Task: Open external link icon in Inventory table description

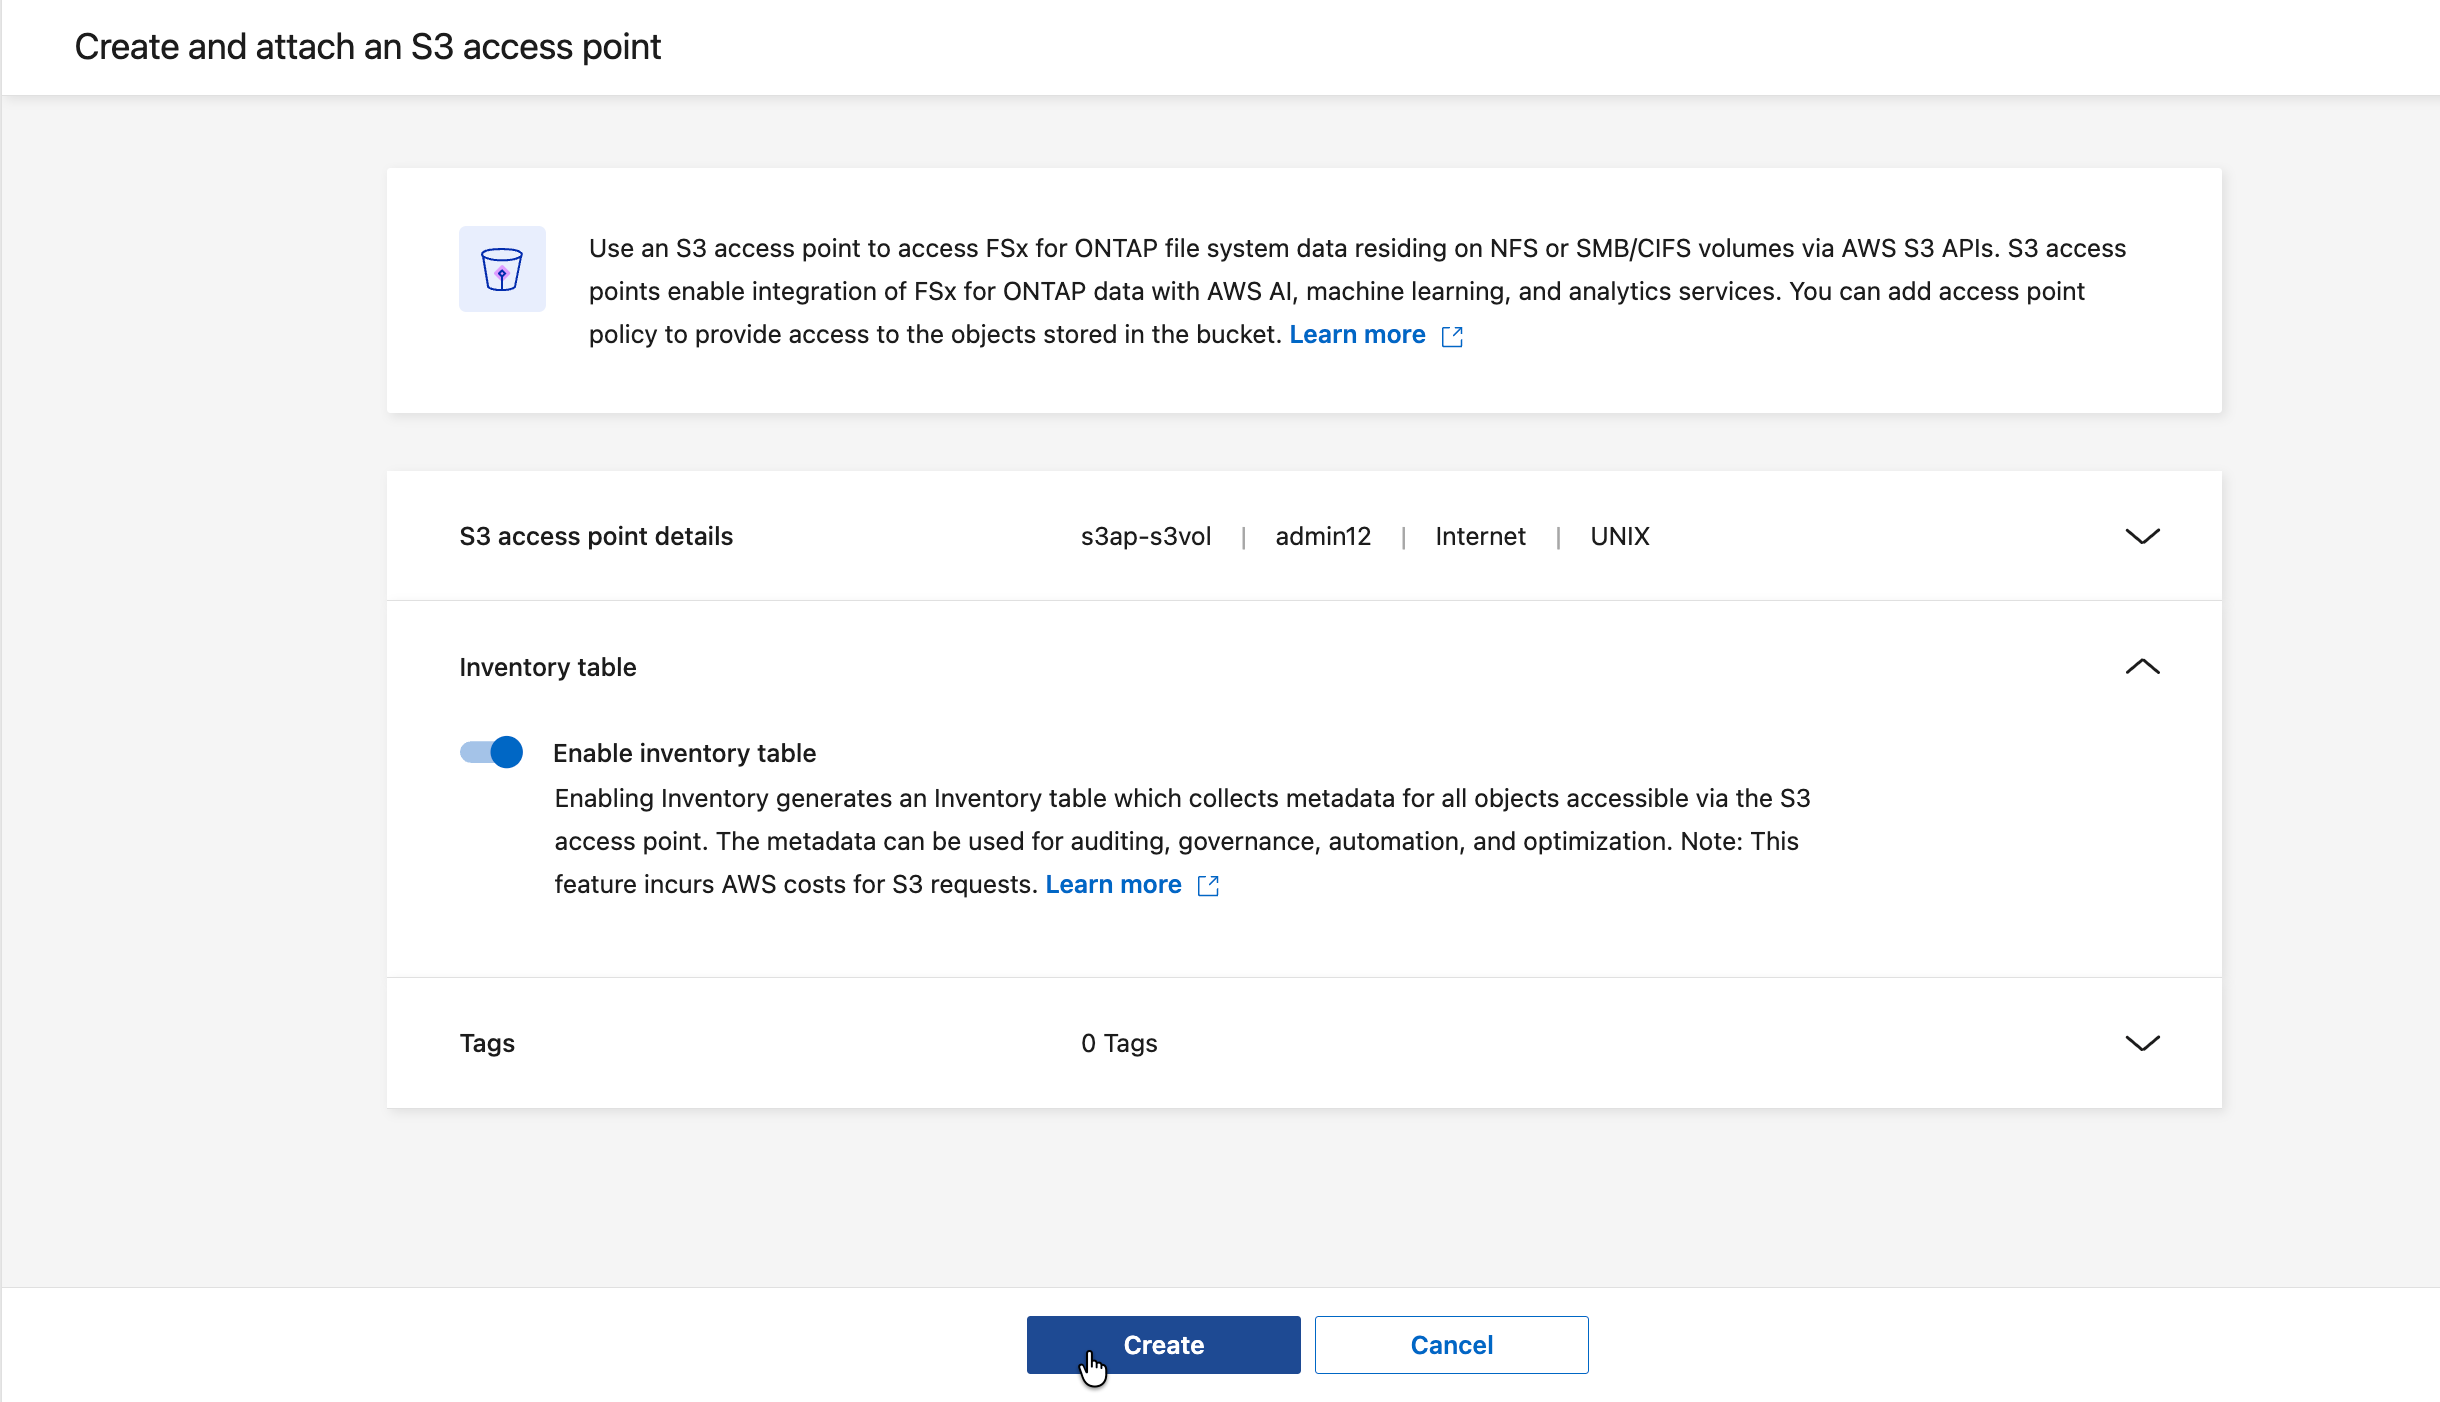Action: tap(1208, 886)
